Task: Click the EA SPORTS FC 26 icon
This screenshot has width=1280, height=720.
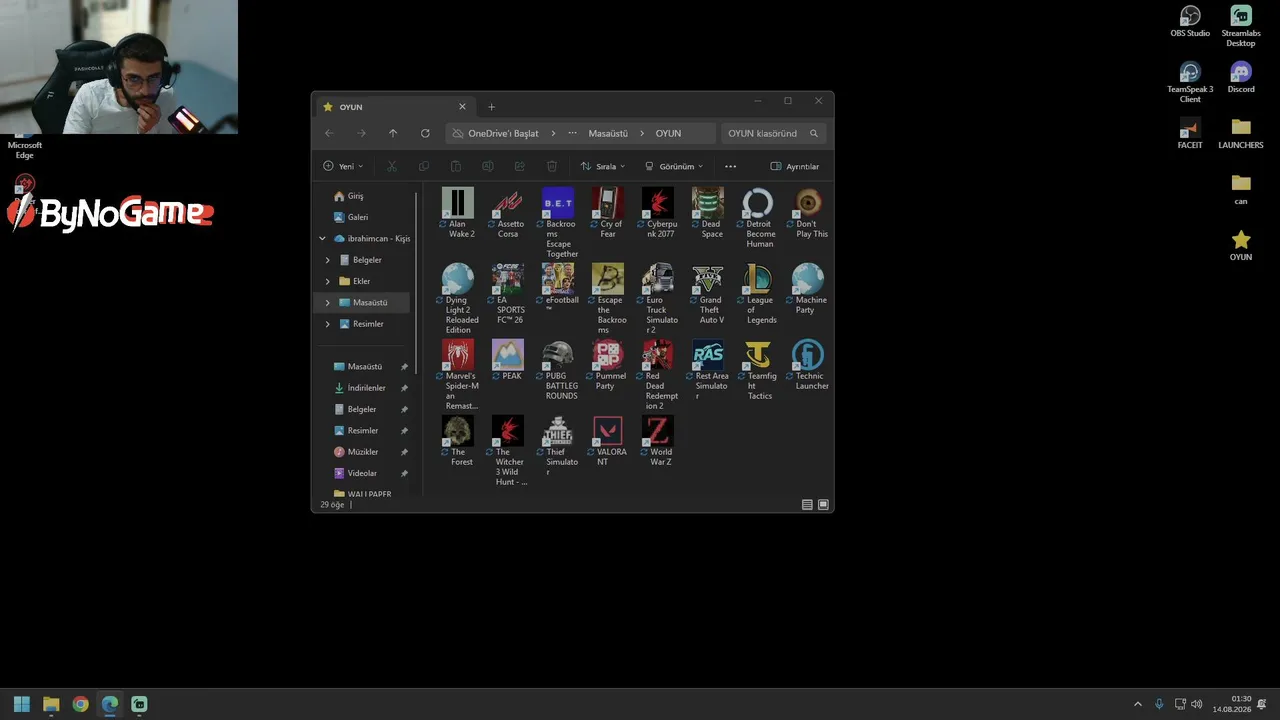Action: [x=508, y=279]
